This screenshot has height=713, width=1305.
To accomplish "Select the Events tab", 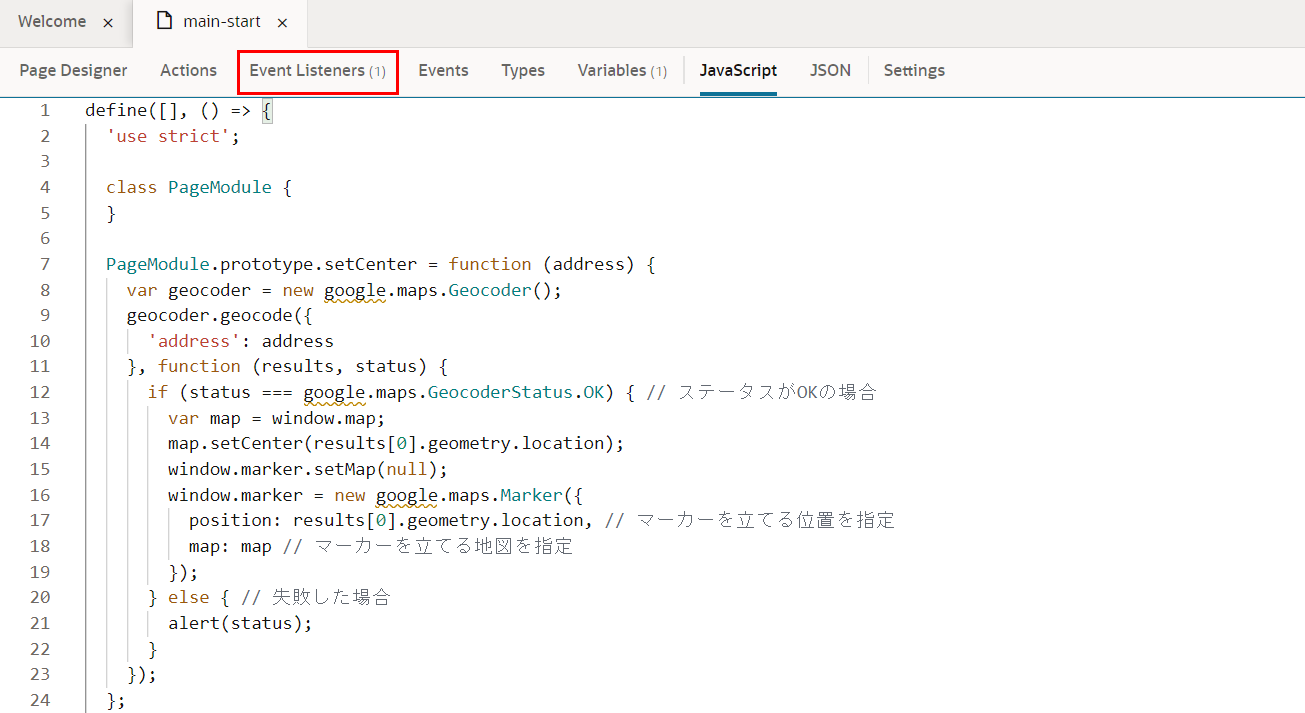I will 443,70.
